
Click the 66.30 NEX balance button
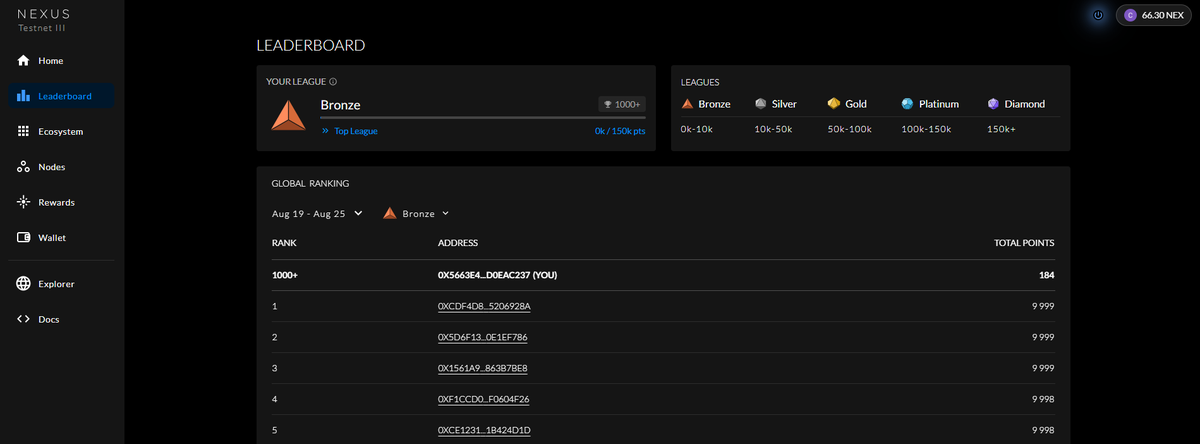click(x=1154, y=15)
